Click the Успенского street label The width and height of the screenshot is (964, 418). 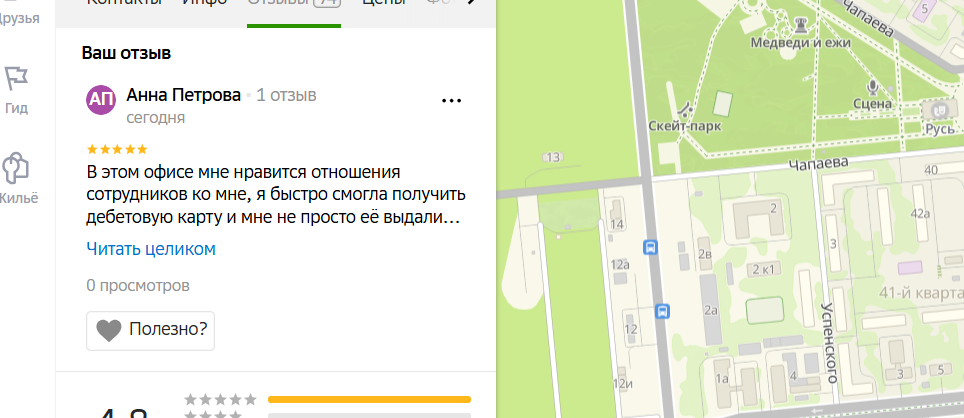pos(830,343)
